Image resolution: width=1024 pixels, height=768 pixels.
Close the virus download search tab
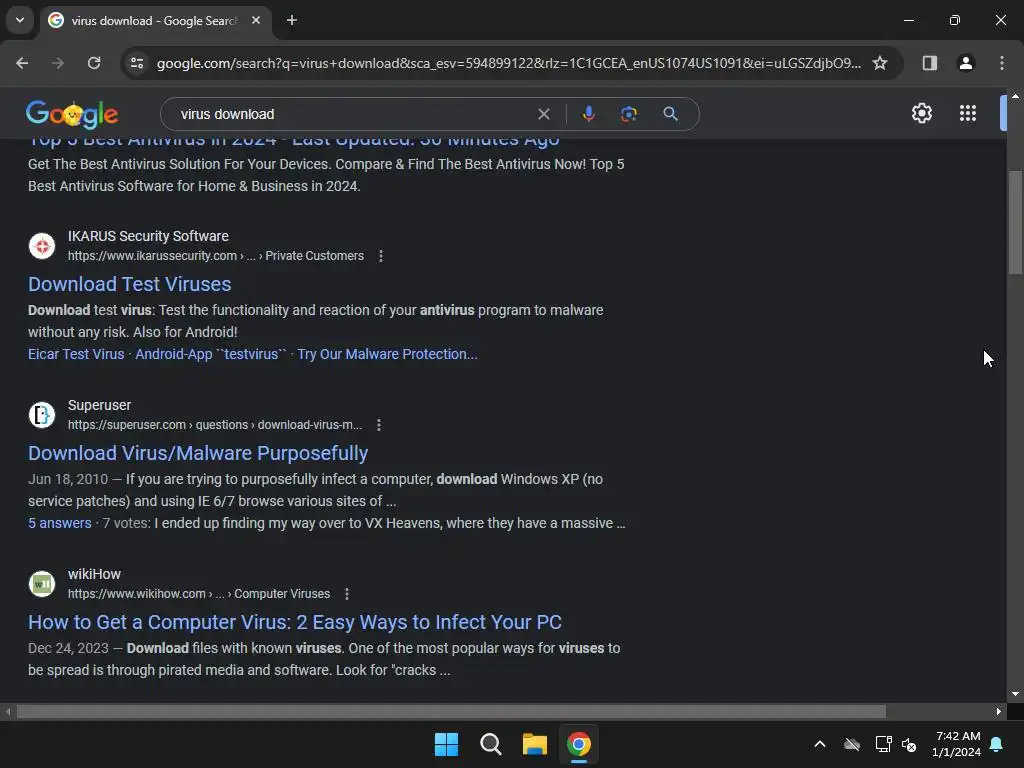pos(256,20)
